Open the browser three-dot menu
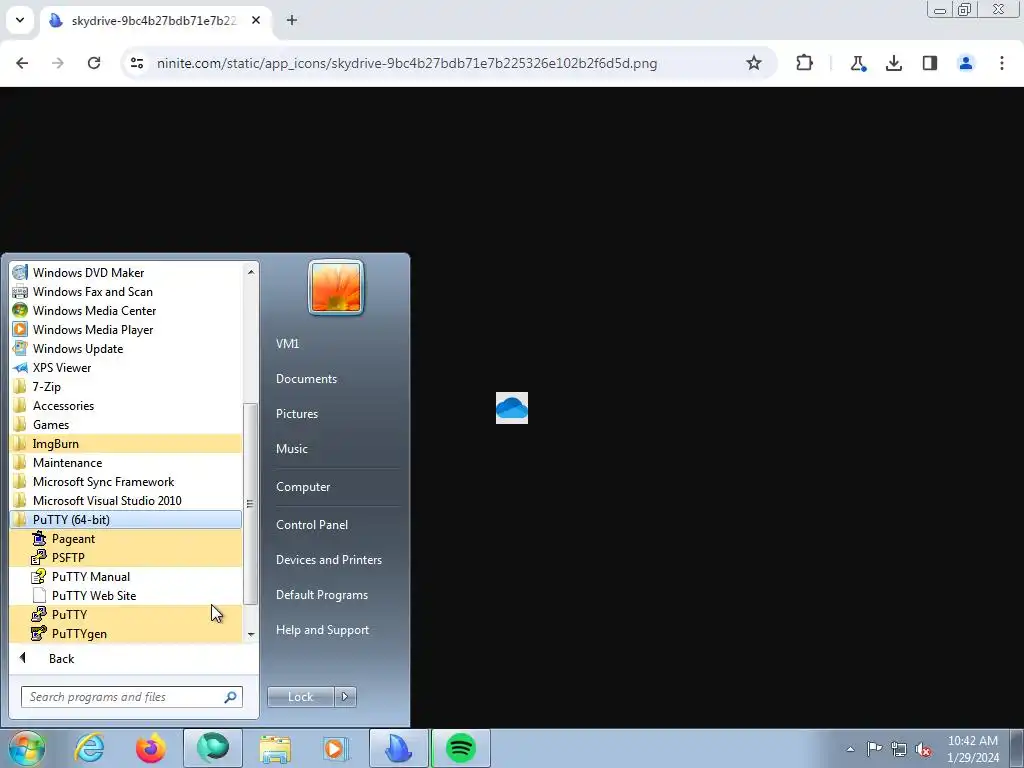Viewport: 1024px width, 768px height. tap(1002, 63)
